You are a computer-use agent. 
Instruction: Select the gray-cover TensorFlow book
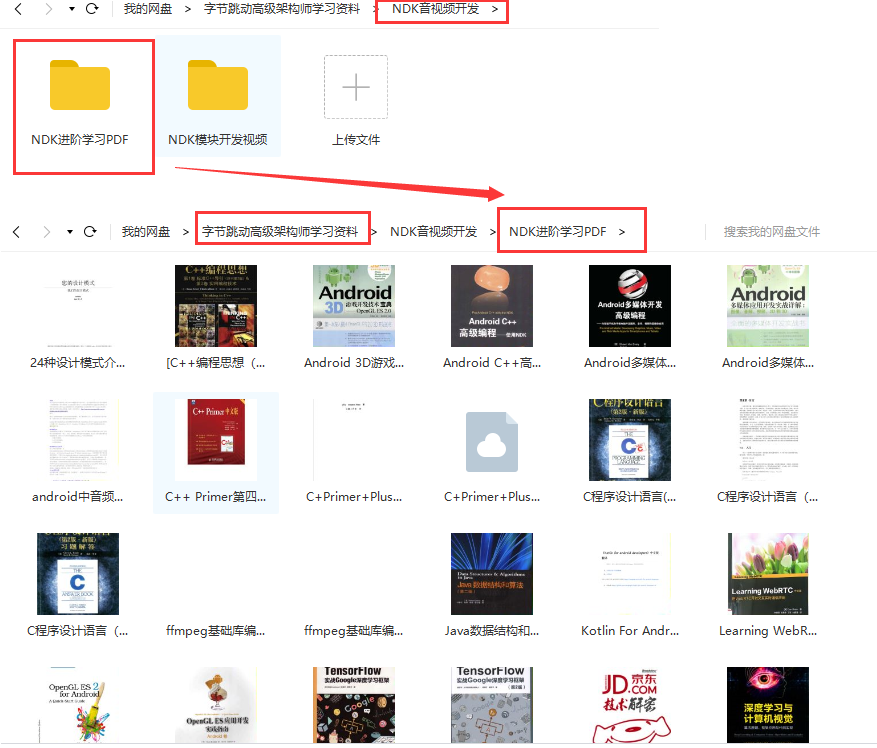(x=492, y=704)
